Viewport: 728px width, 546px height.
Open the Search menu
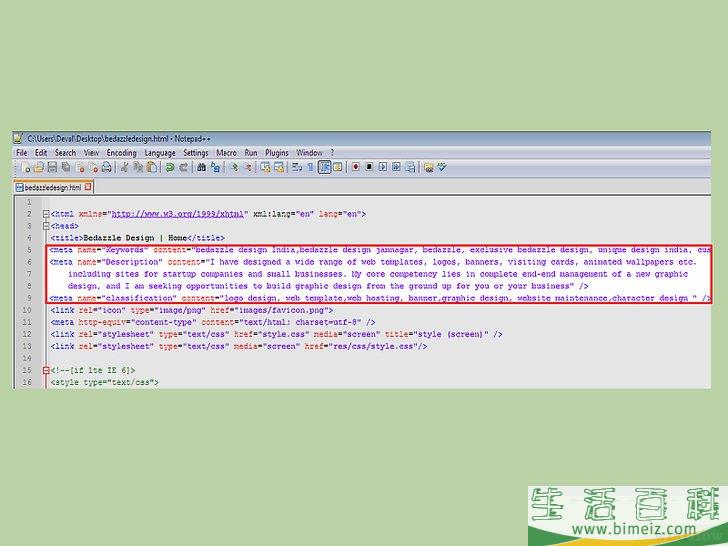pos(65,153)
